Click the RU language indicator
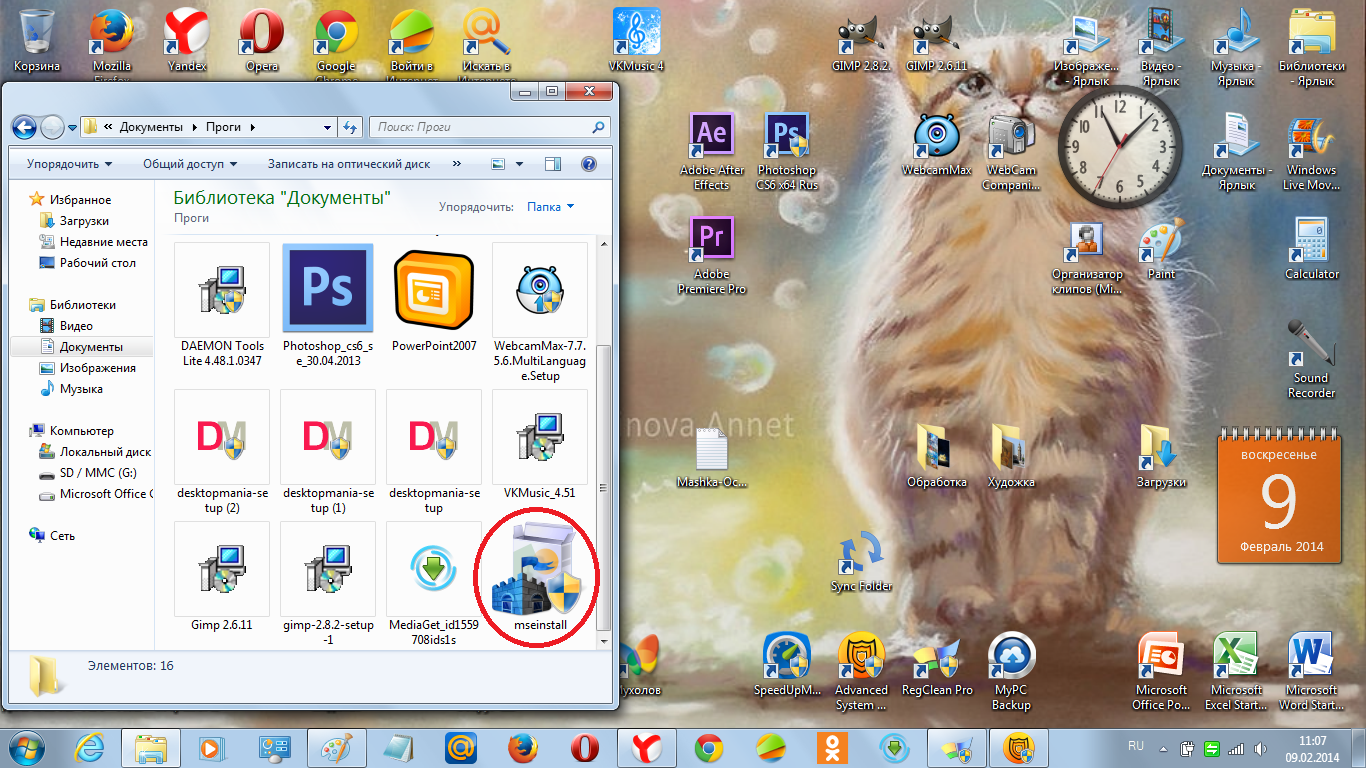 (x=1136, y=747)
